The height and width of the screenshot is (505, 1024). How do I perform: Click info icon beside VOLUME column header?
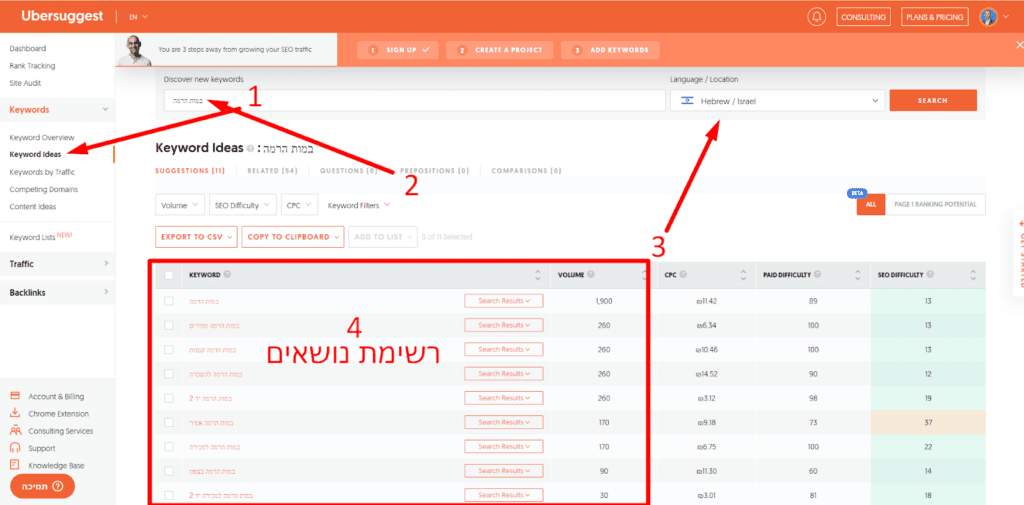pos(590,275)
